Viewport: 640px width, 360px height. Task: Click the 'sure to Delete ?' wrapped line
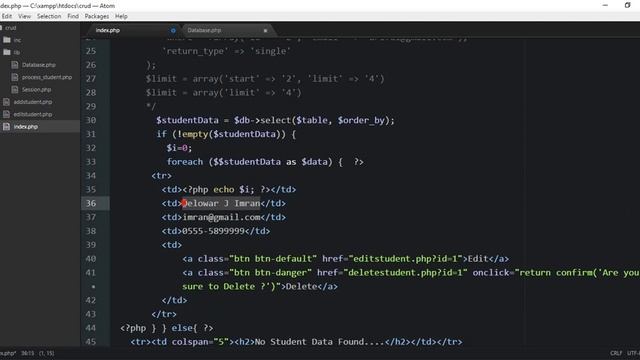260,287
